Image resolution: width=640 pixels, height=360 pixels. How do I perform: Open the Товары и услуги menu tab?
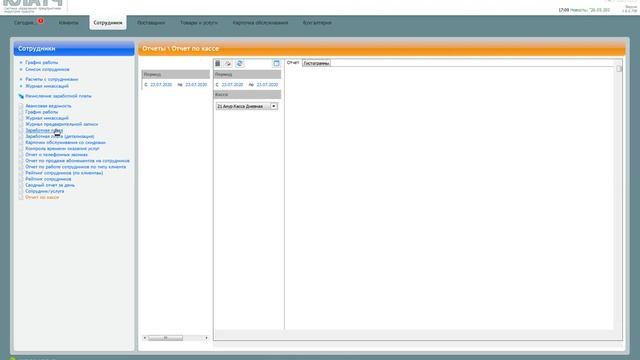(199, 23)
